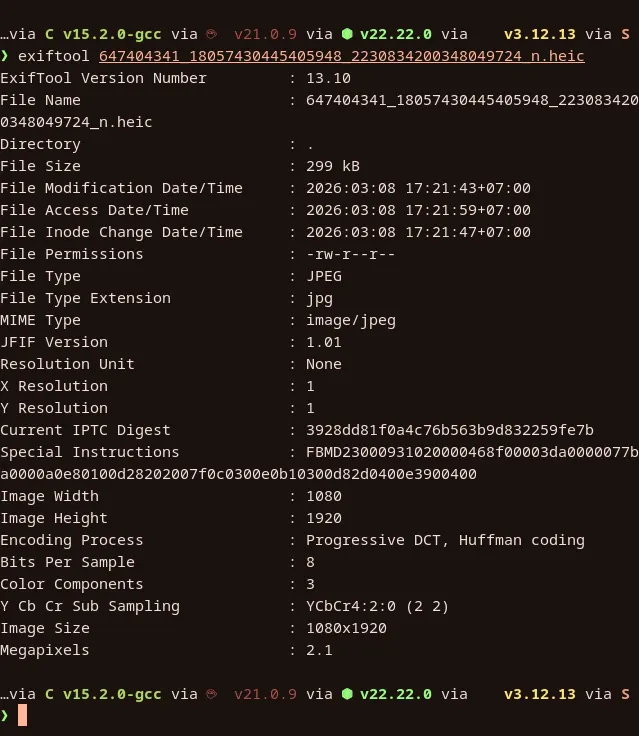Click the MIME Type value image/jpeg

point(350,320)
